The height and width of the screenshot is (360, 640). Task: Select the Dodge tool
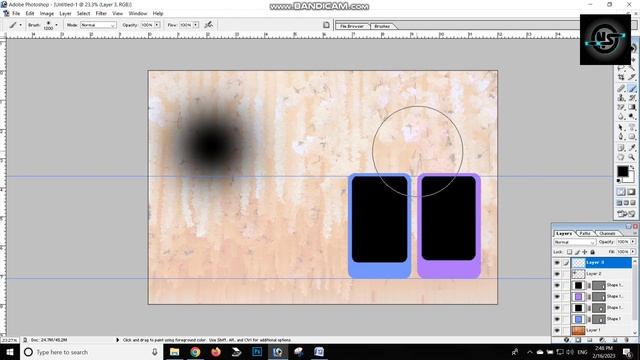[x=633, y=116]
